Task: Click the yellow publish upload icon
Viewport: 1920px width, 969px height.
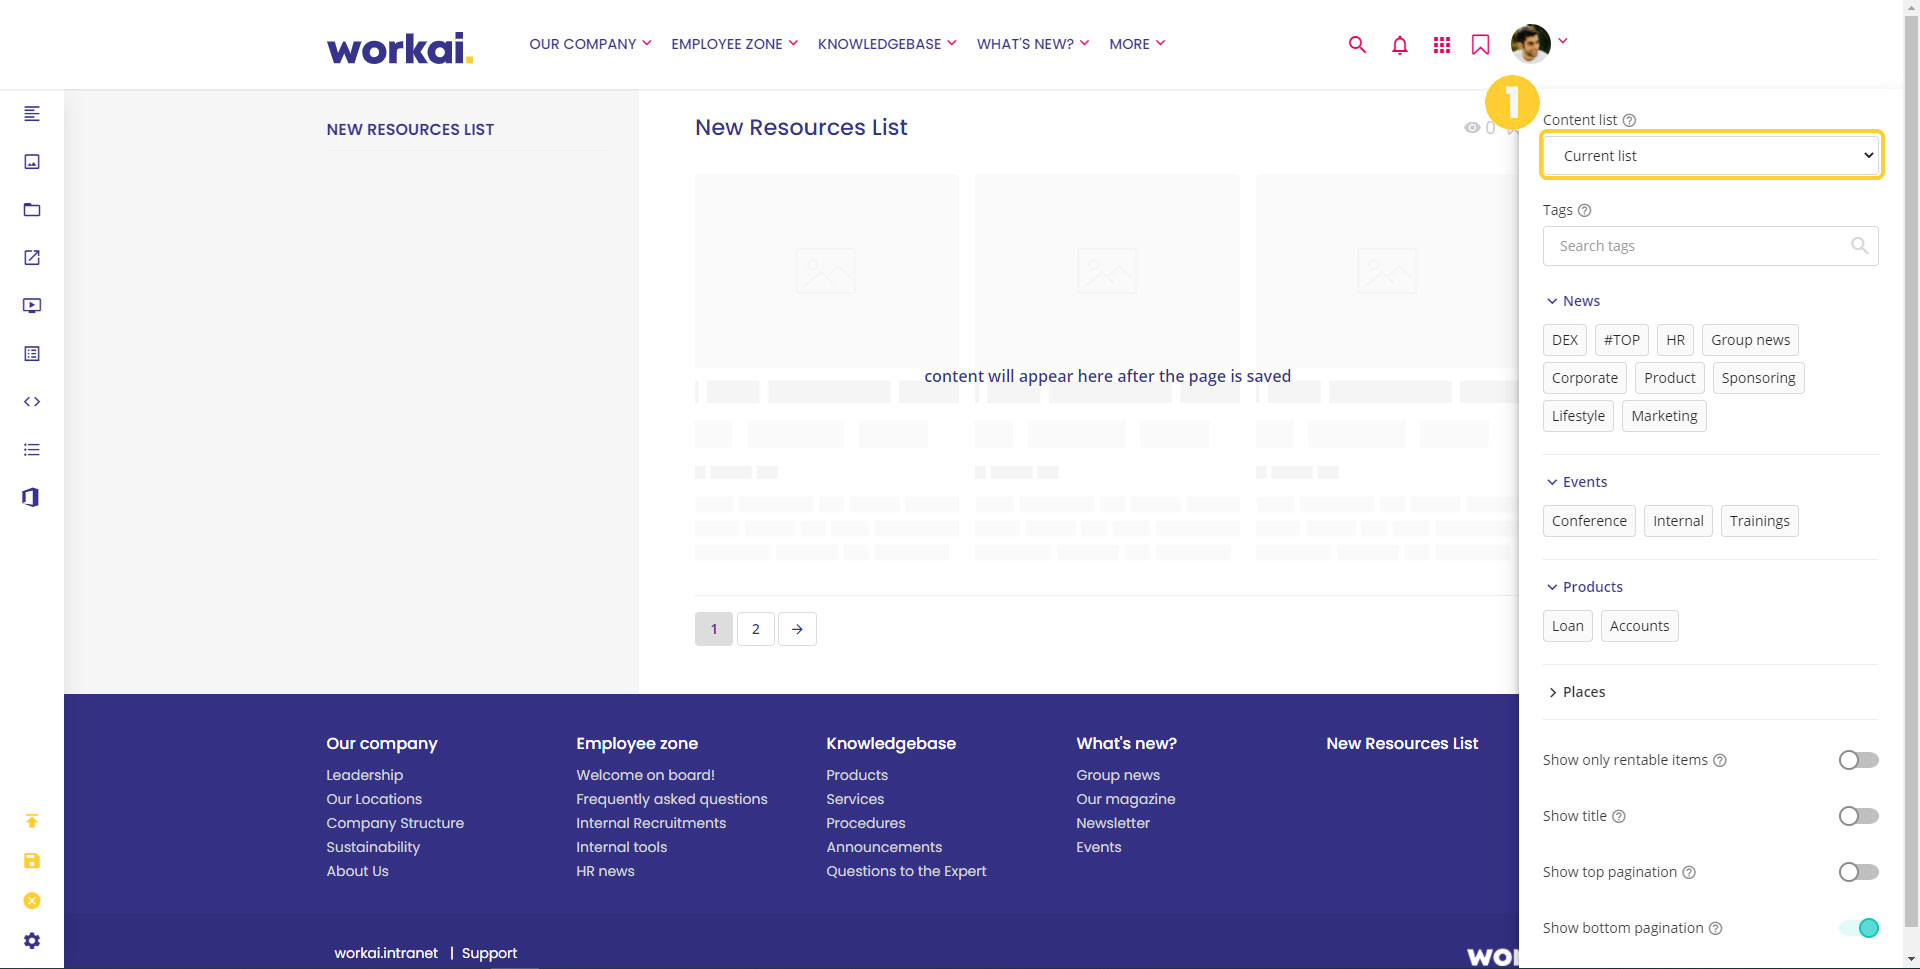Action: (32, 821)
